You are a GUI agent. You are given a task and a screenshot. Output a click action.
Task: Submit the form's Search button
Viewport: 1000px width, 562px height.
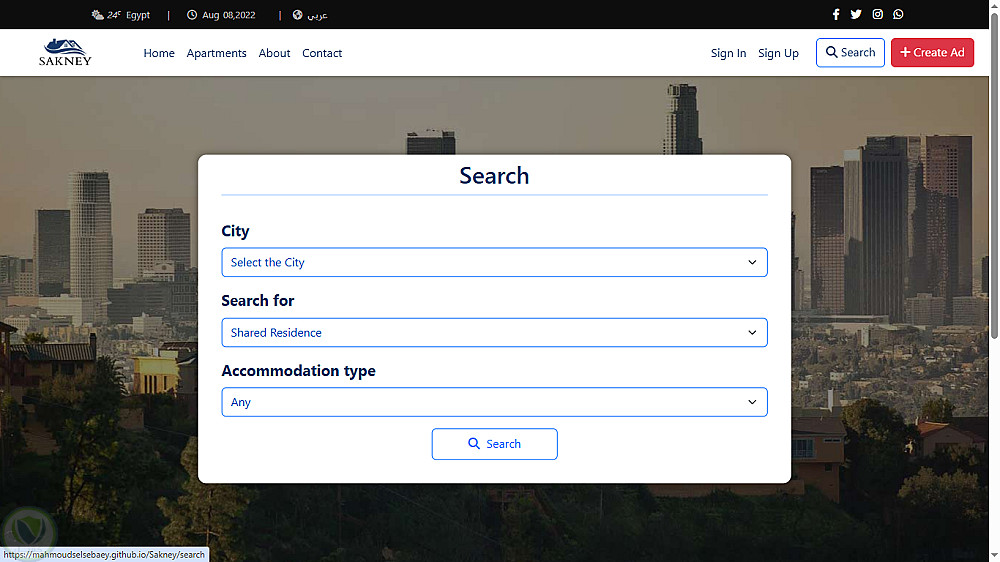(494, 444)
